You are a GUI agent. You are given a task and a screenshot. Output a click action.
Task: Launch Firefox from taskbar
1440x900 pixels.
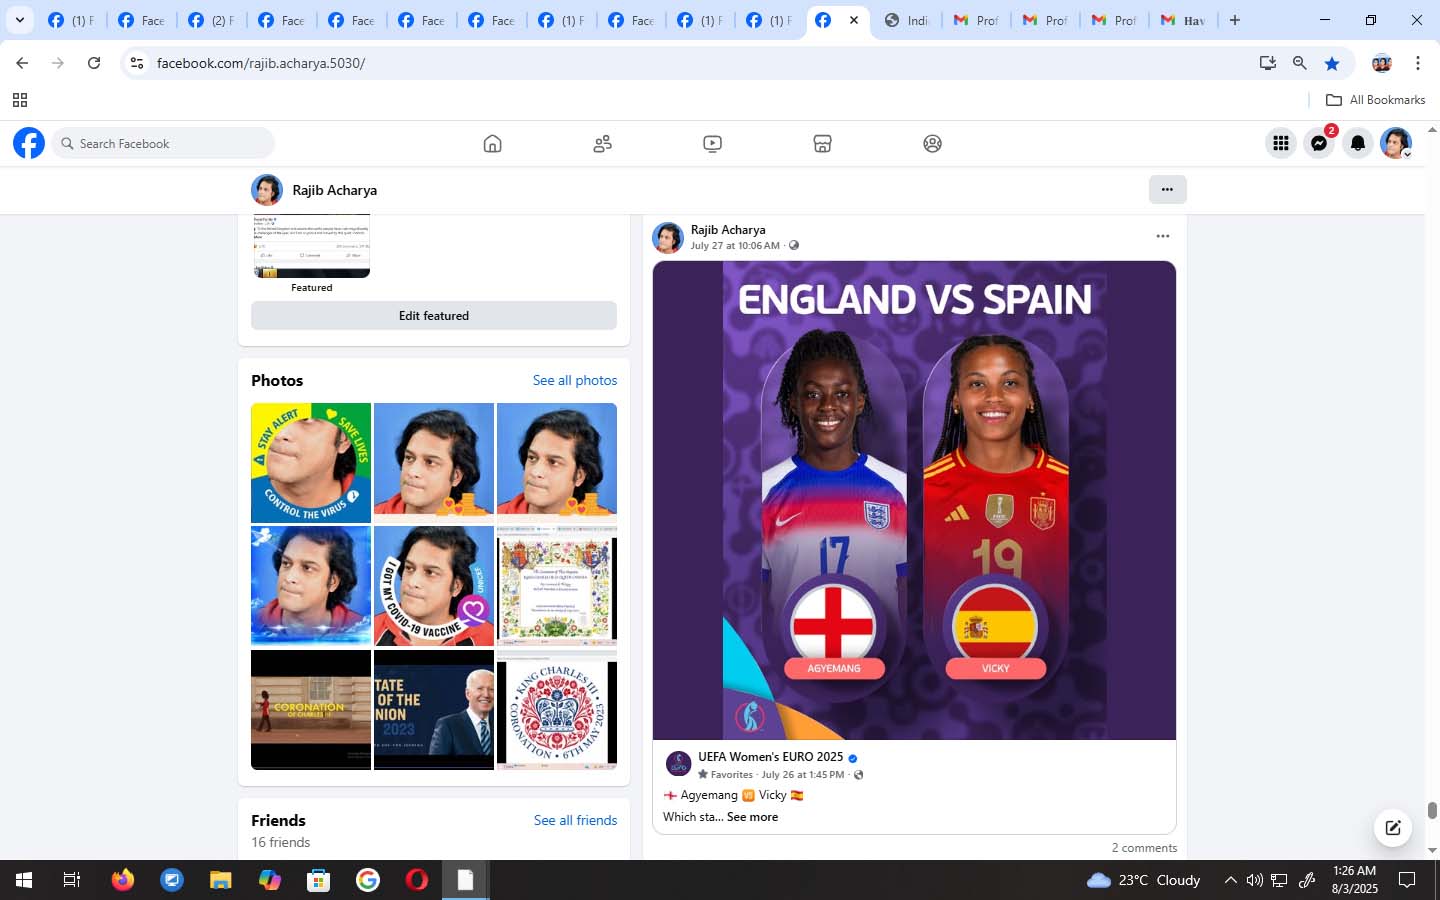[x=123, y=880]
